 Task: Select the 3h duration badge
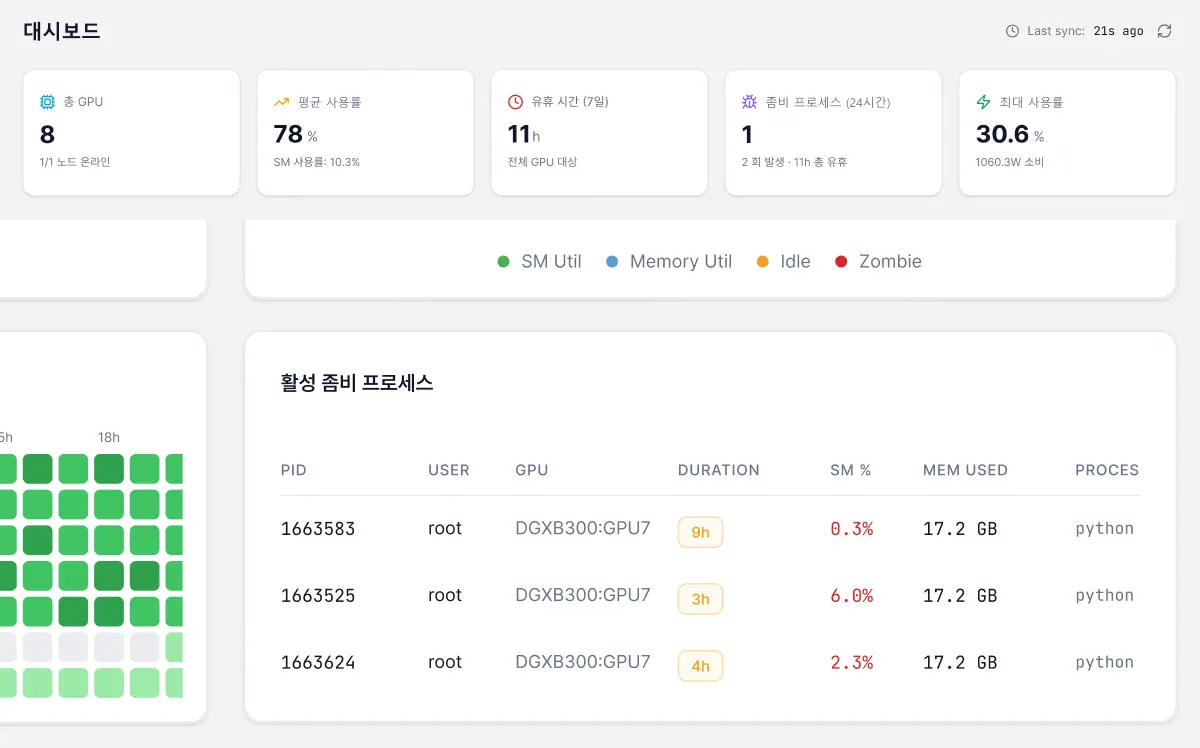point(700,599)
